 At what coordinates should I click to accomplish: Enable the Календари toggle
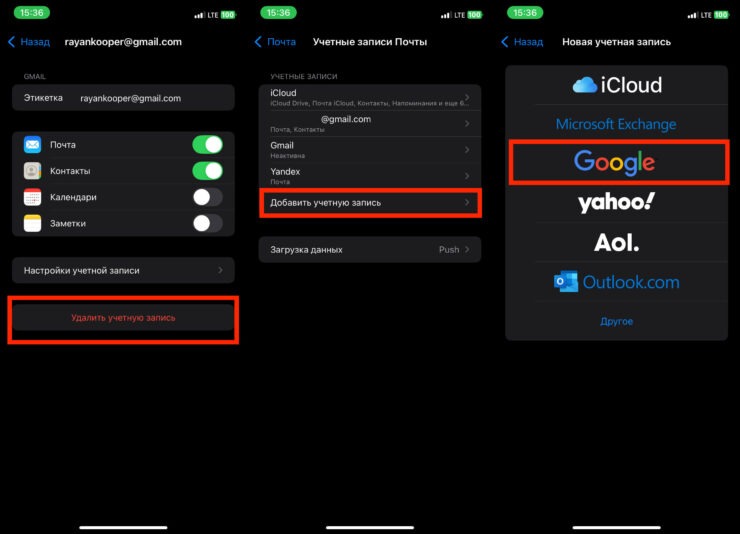208,197
